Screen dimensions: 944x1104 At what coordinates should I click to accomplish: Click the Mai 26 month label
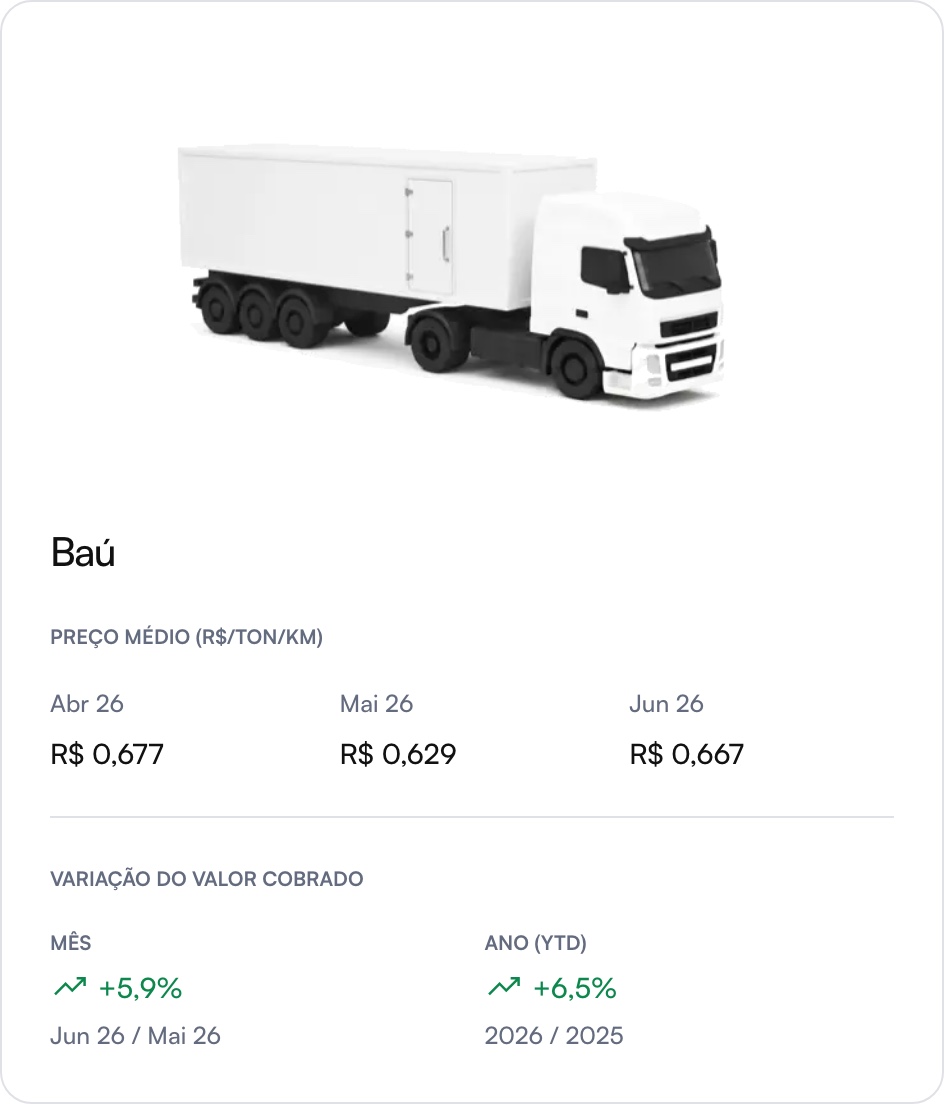click(x=377, y=703)
